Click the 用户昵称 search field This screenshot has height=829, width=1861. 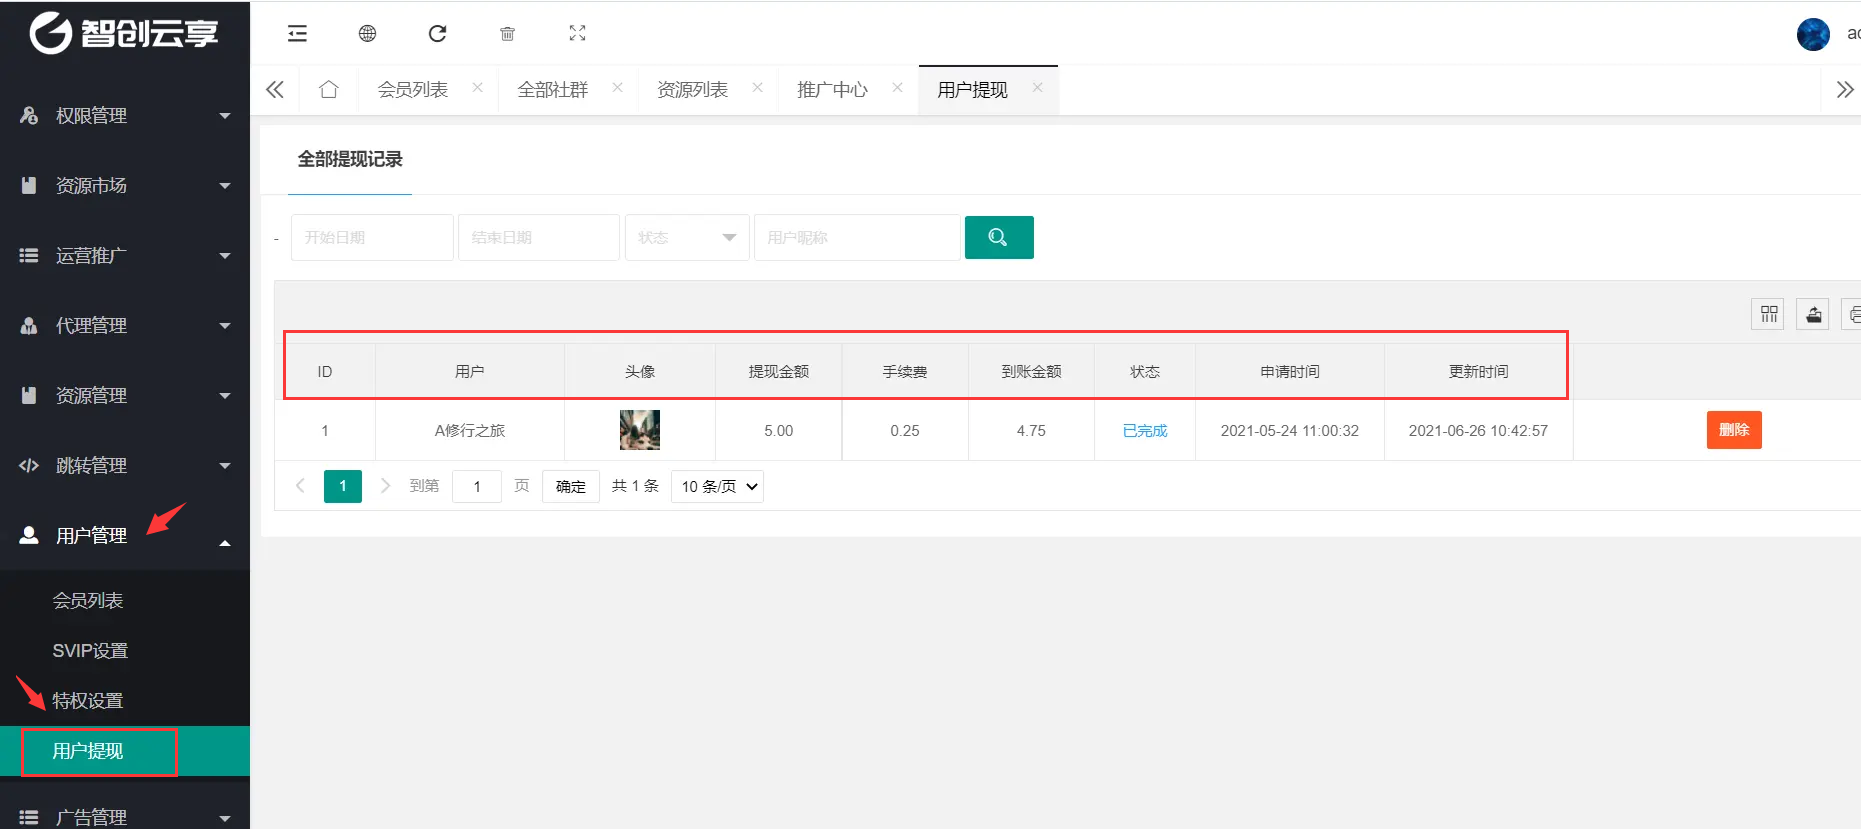(x=857, y=237)
